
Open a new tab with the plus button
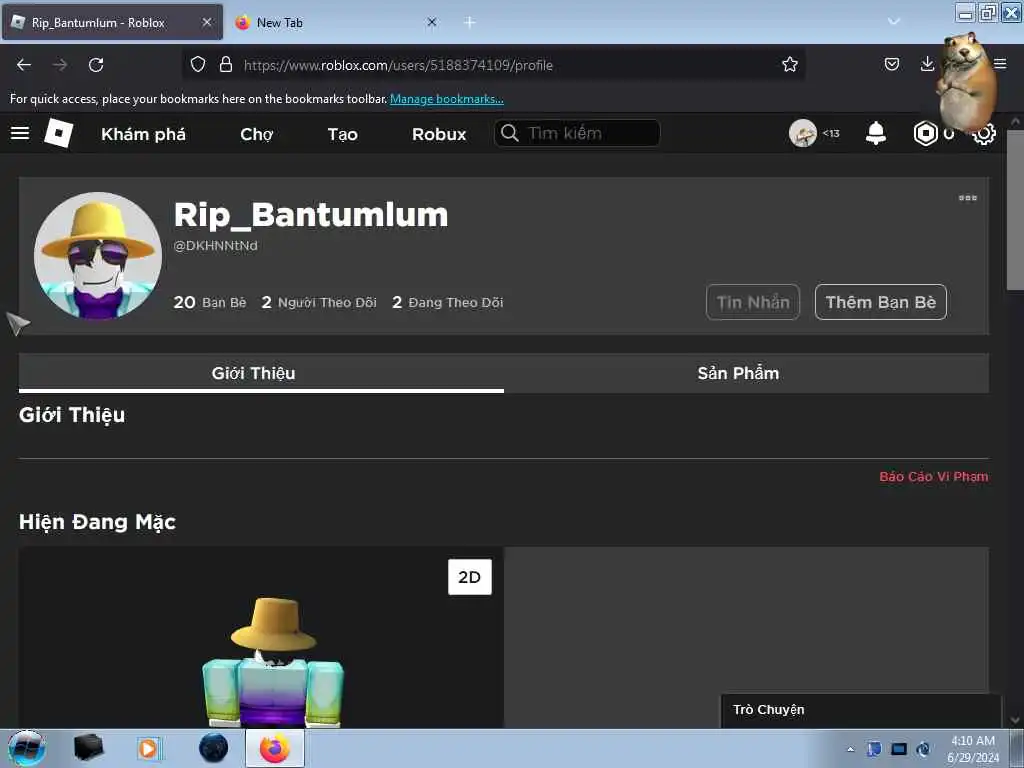pyautogui.click(x=470, y=22)
